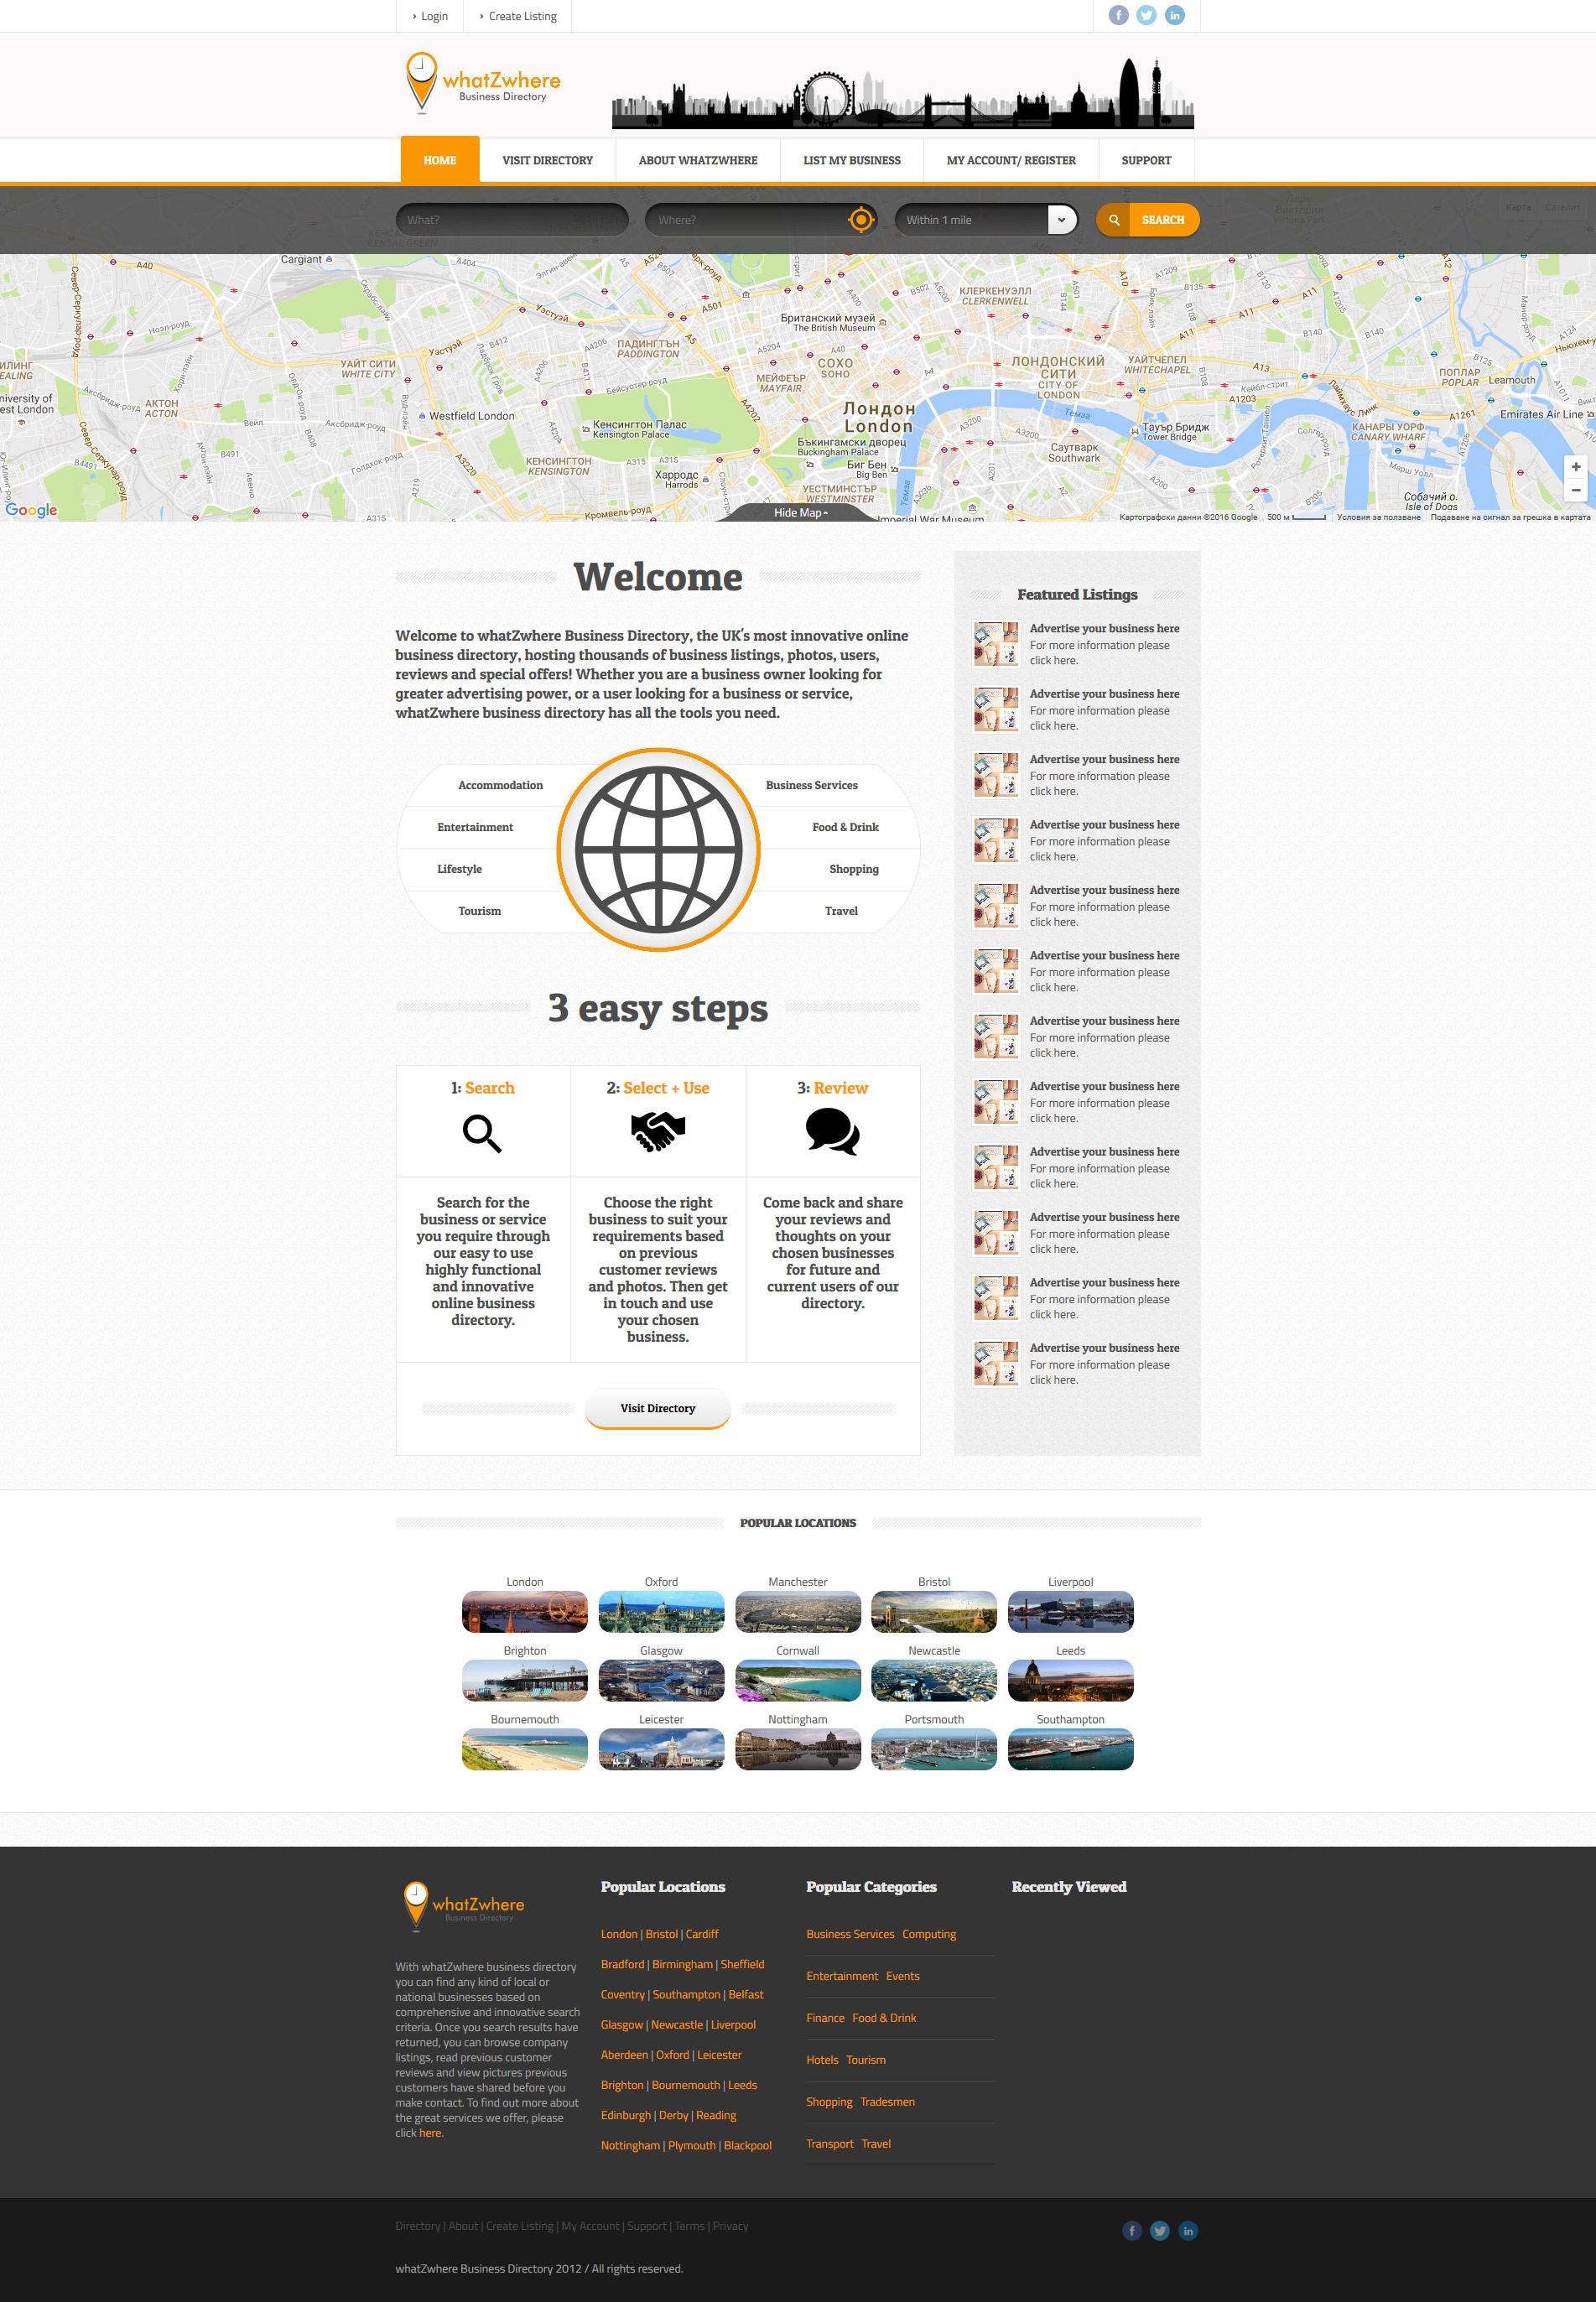
Task: Open VISIT DIRECTORY menu item
Action: click(x=547, y=160)
